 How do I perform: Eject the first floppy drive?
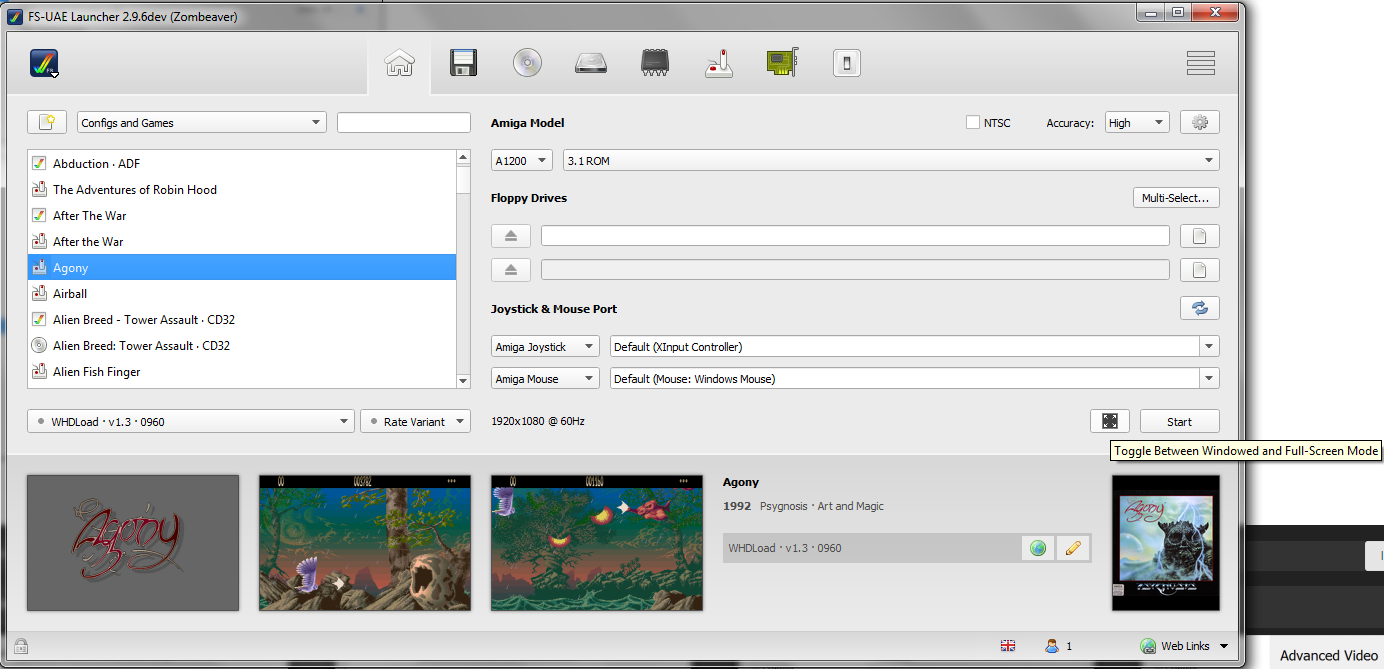pyautogui.click(x=510, y=236)
